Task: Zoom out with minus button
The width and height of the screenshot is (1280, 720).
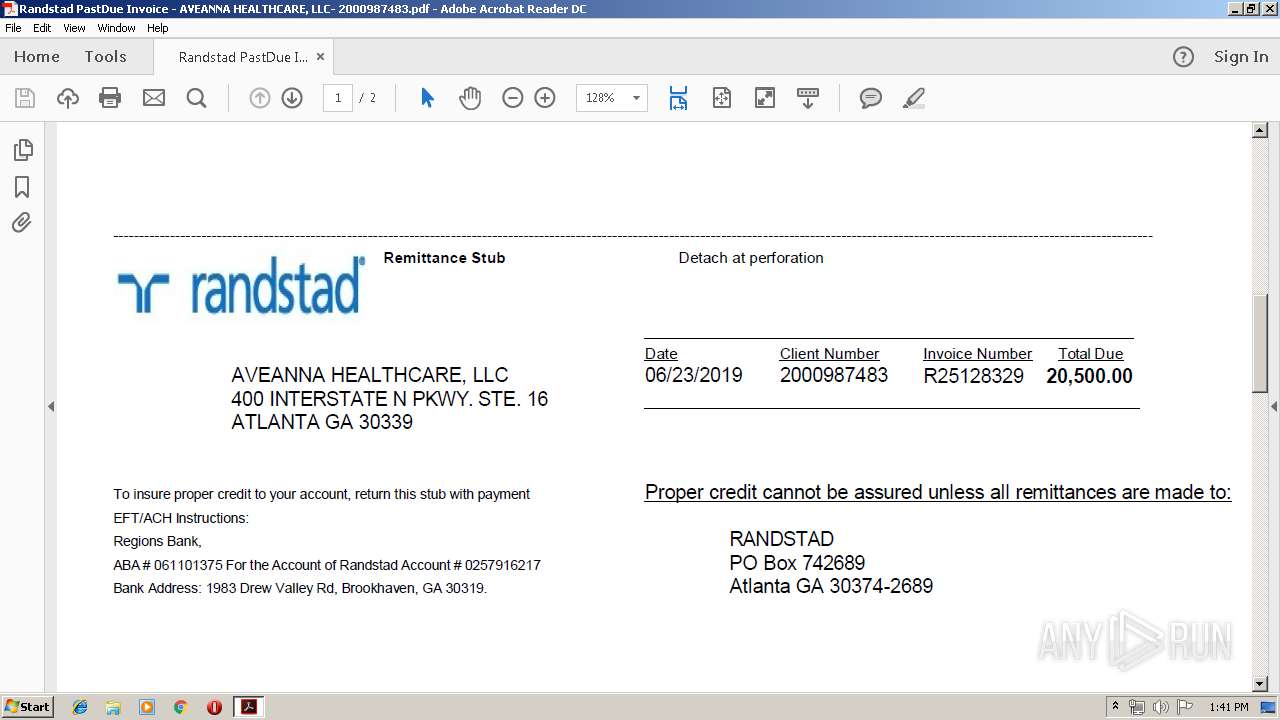Action: [x=513, y=98]
